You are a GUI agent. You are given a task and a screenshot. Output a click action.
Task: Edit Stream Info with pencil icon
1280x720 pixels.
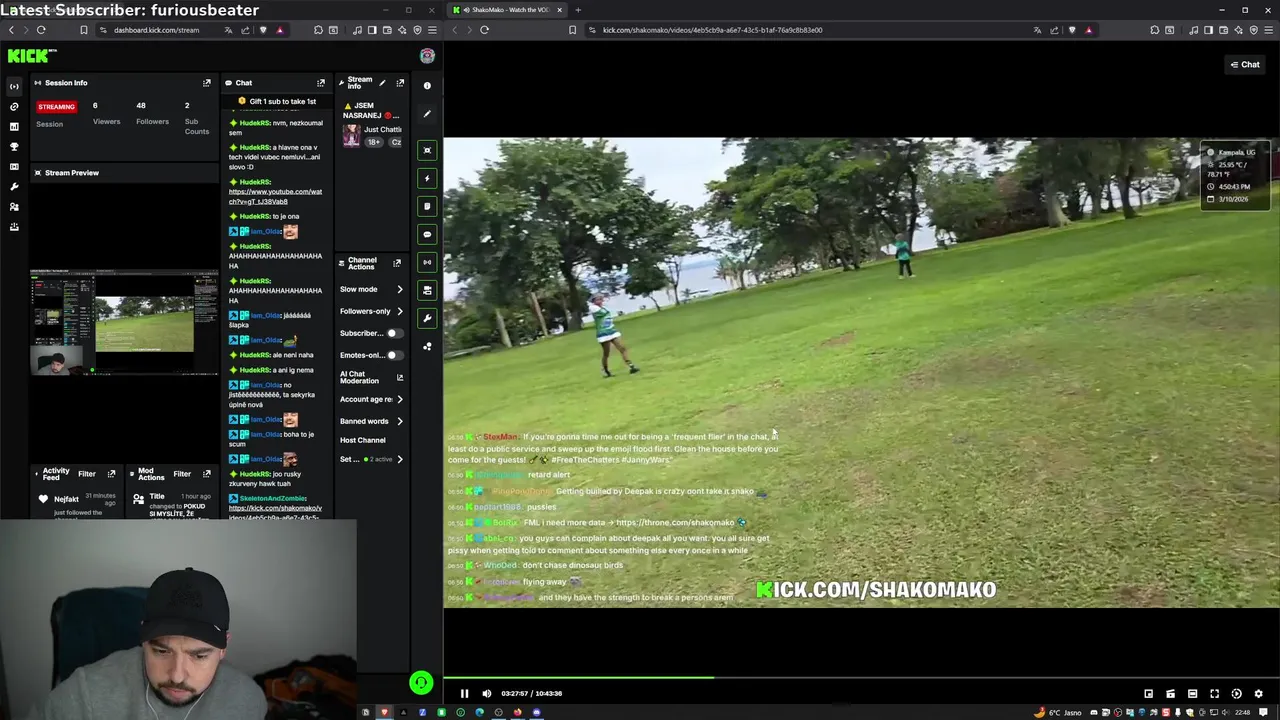click(382, 83)
